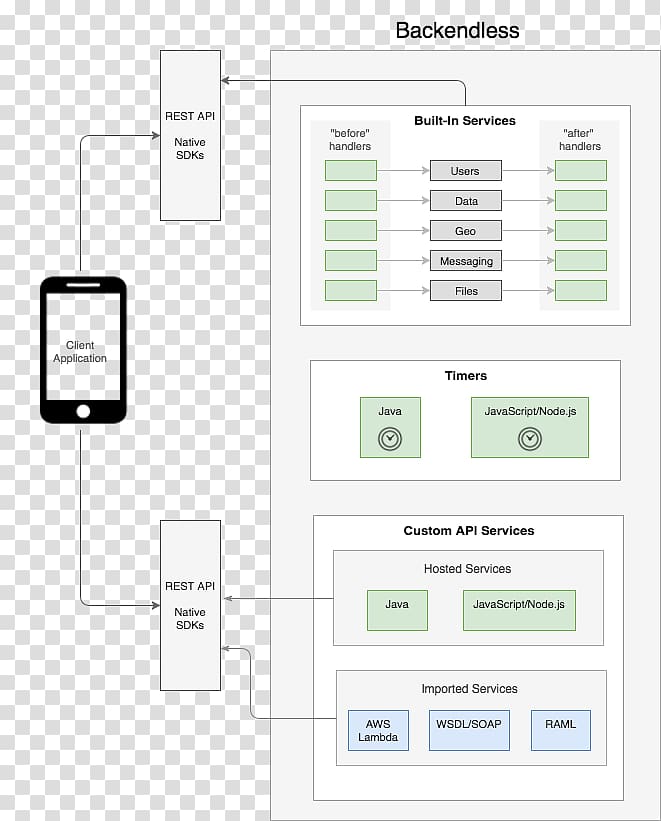Image resolution: width=661 pixels, height=821 pixels.
Task: Click the clock icon in JavaScript/Node.js timer
Action: pos(530,439)
